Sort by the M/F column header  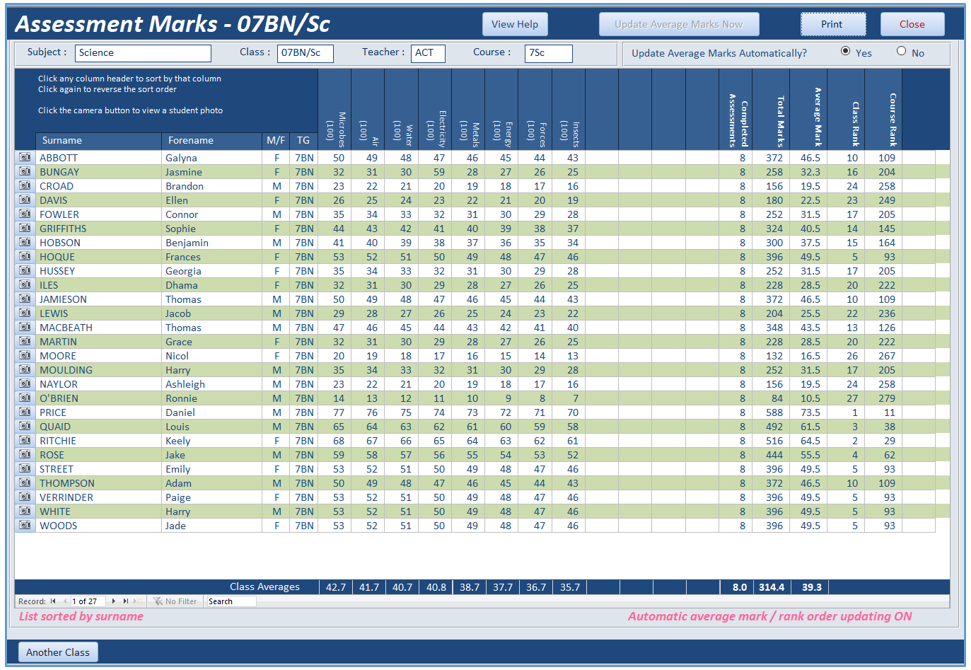point(276,141)
